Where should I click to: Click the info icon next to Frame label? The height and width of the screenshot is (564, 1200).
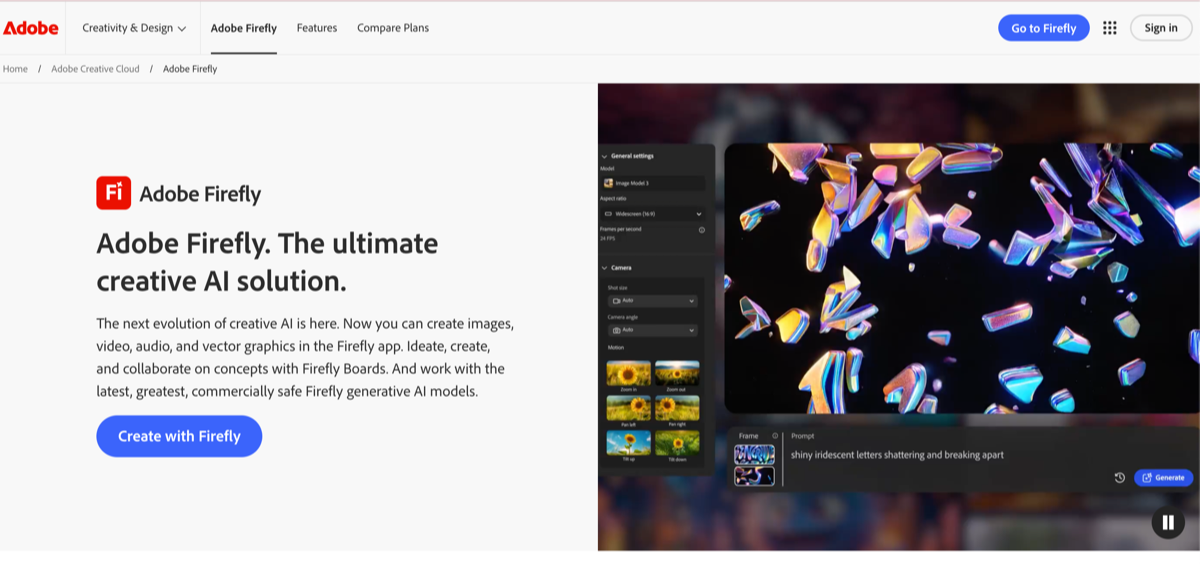point(775,436)
